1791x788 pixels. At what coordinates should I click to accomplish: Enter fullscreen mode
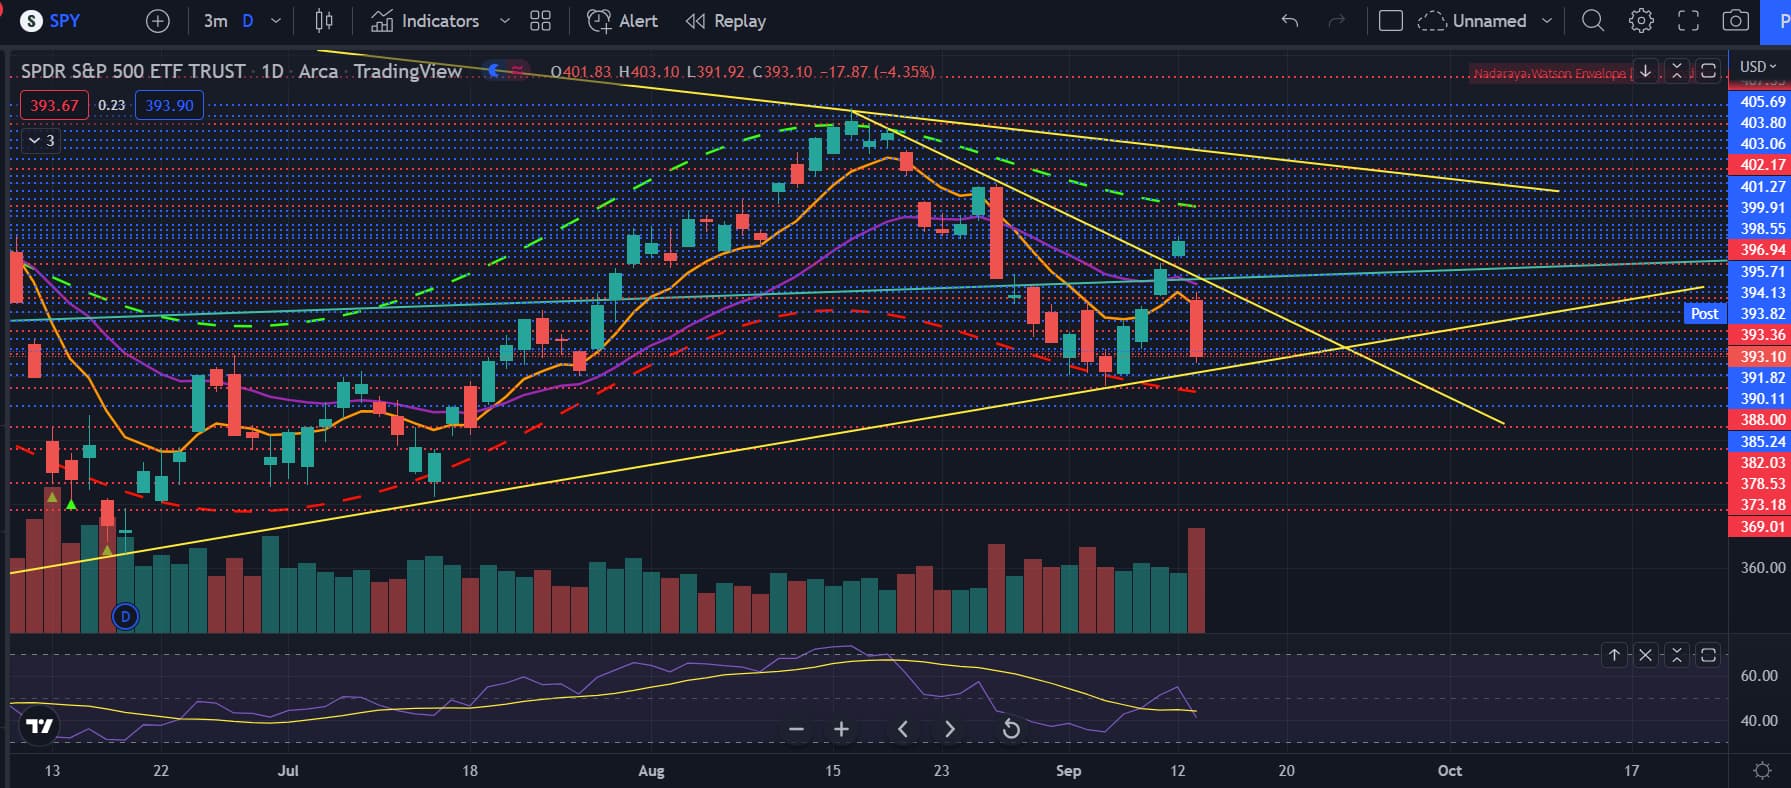[x=1688, y=20]
